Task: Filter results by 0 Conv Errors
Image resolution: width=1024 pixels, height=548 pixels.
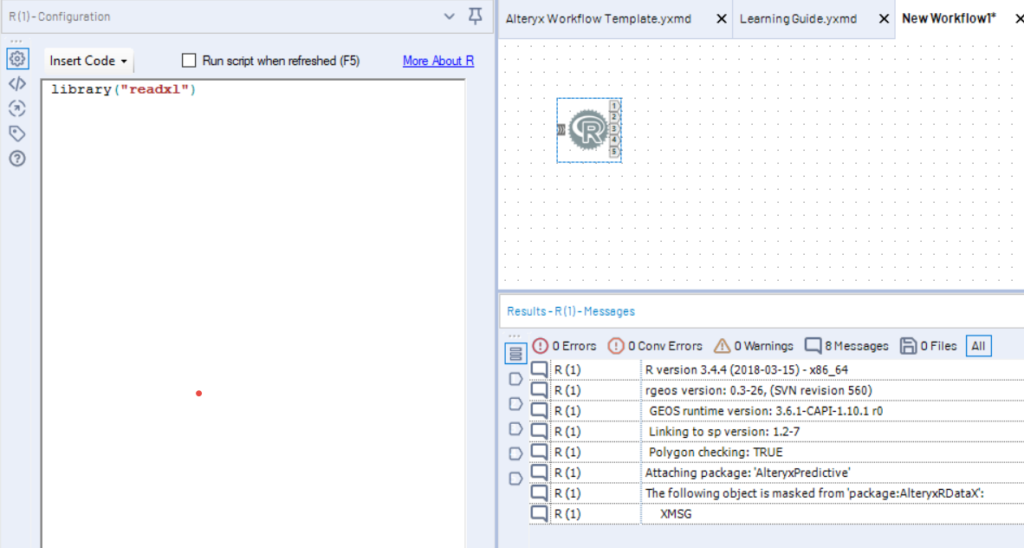Action: click(655, 346)
